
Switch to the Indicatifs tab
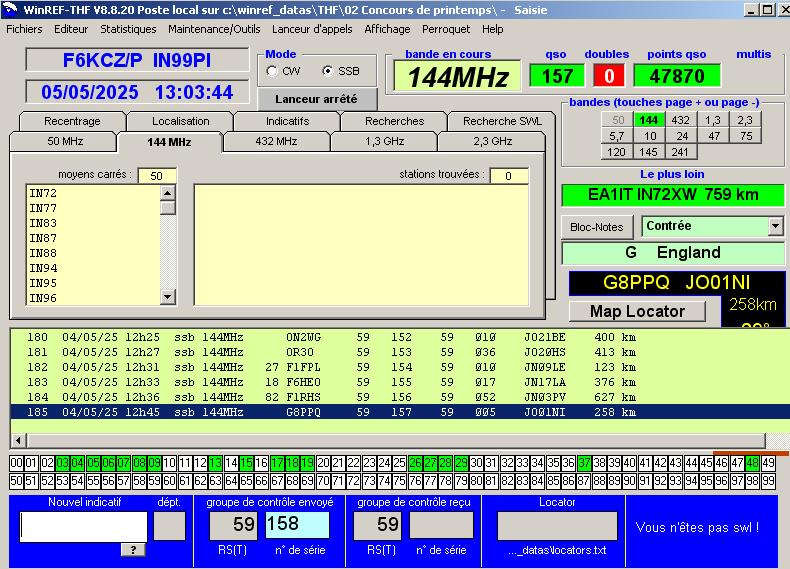(287, 121)
